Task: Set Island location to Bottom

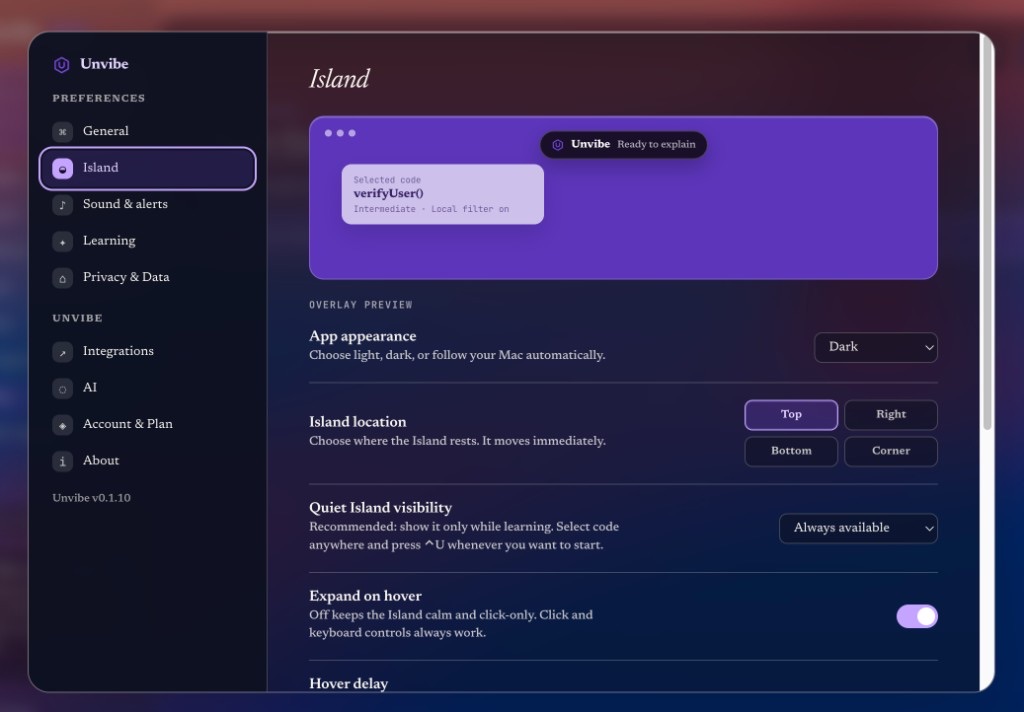Action: click(791, 451)
